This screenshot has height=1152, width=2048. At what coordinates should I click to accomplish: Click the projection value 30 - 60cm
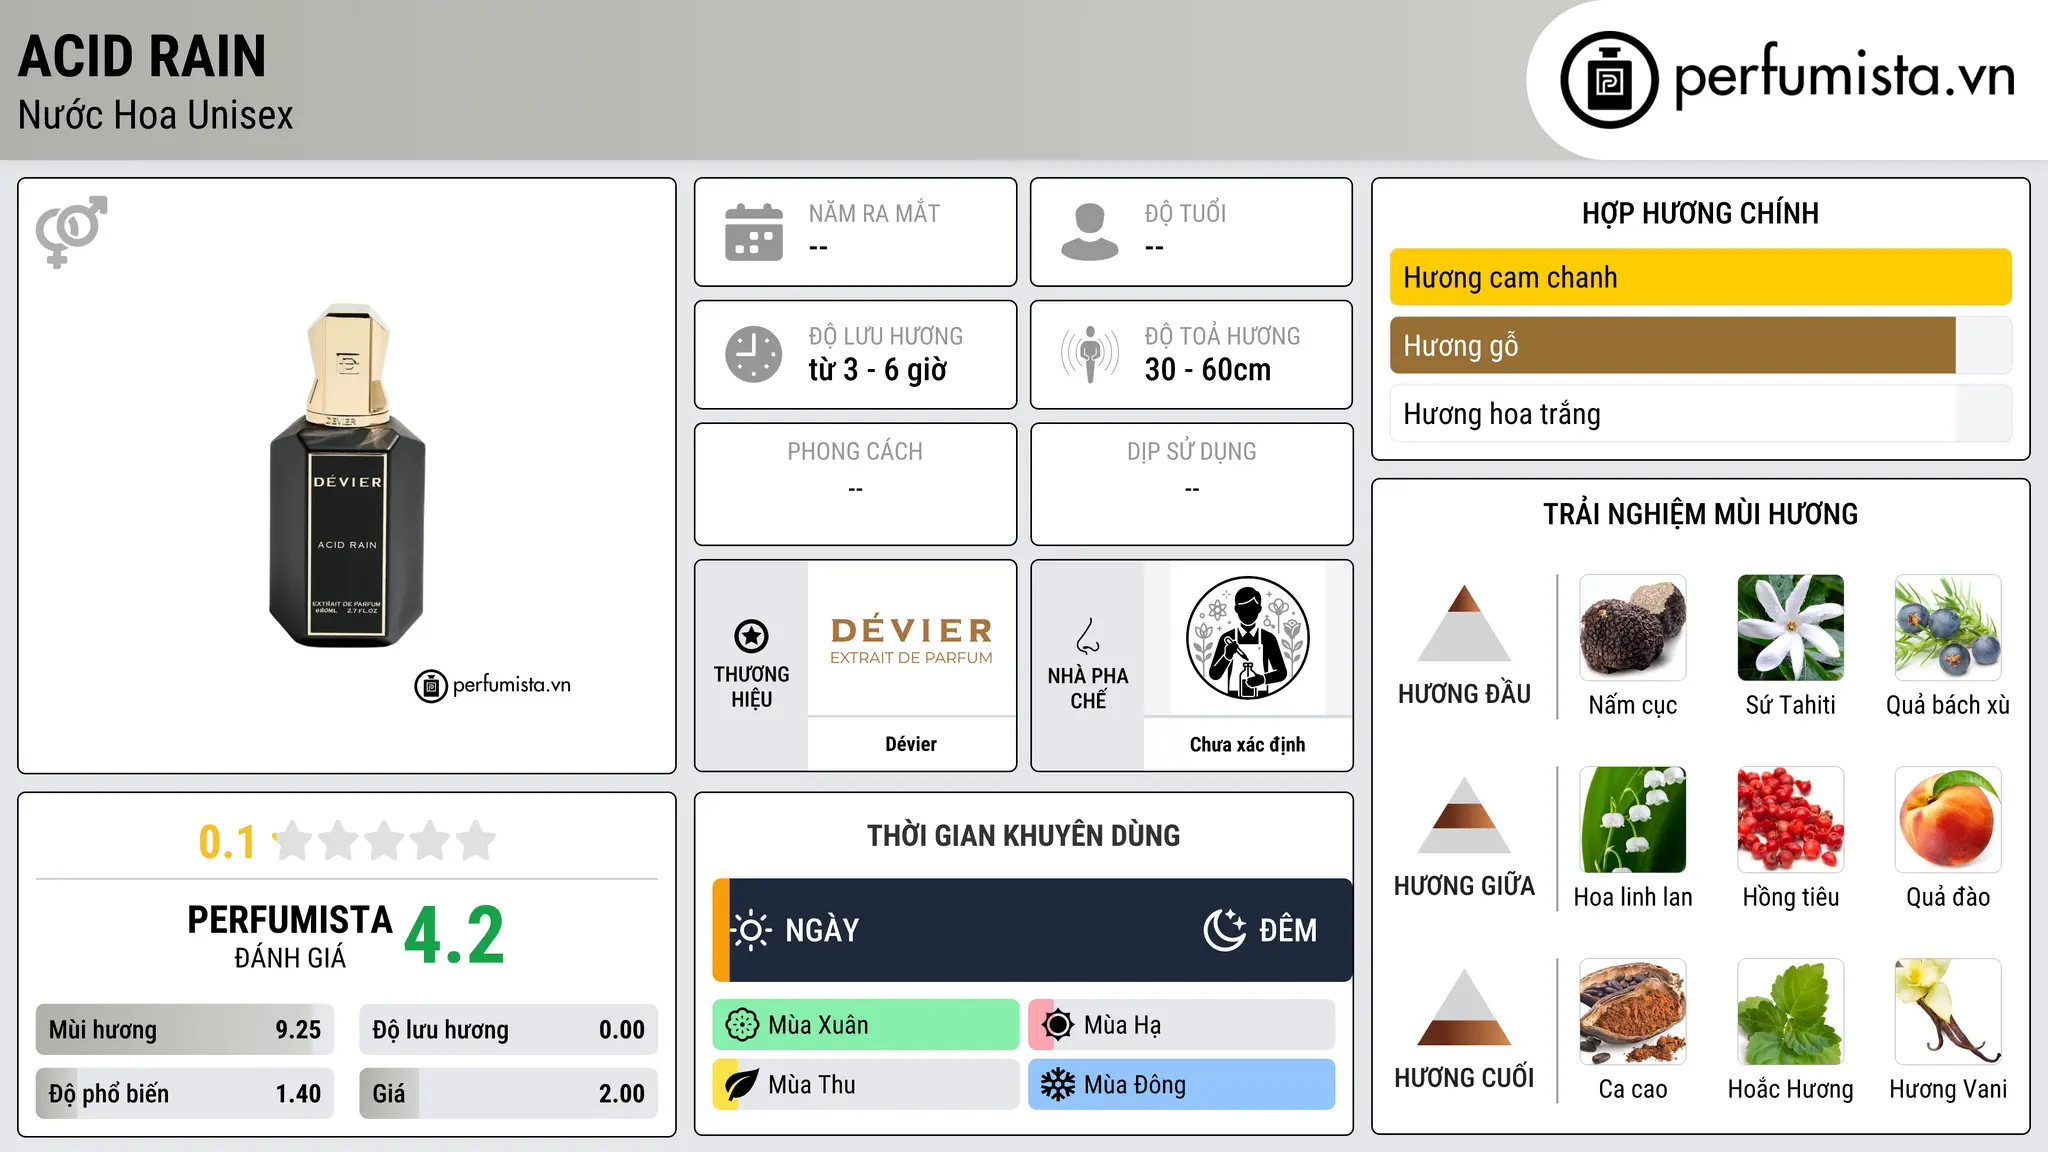coord(1208,369)
